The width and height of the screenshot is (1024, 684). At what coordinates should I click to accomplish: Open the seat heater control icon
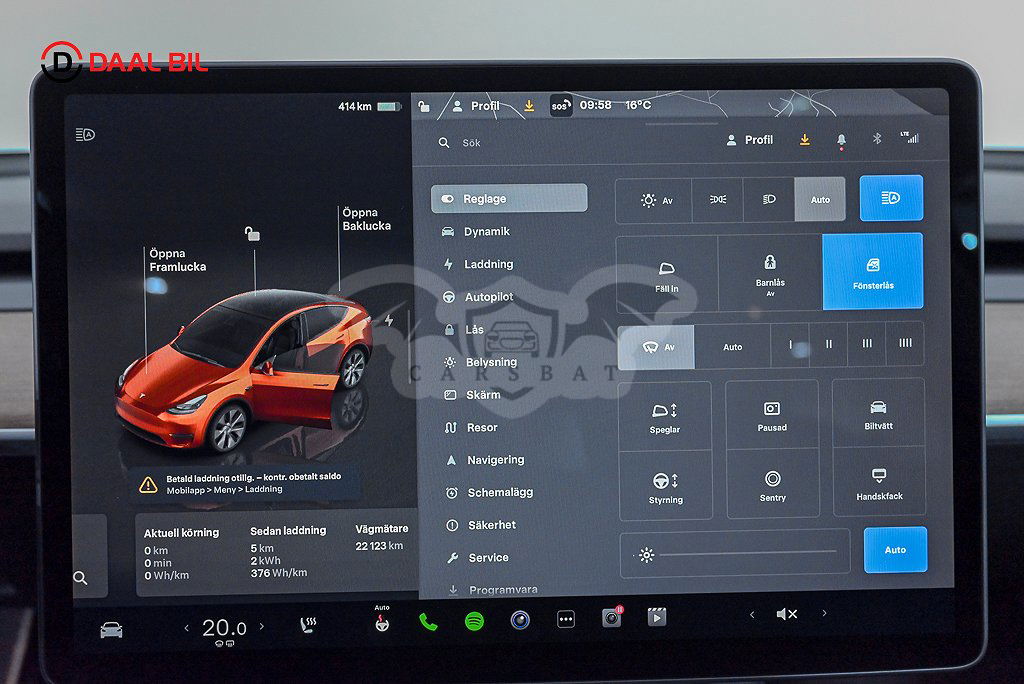coord(308,626)
